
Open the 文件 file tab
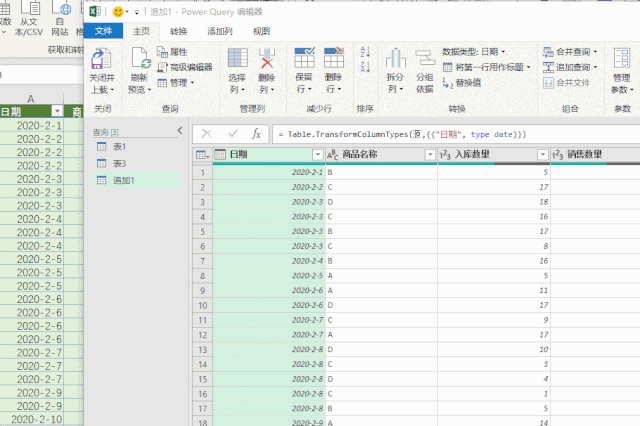[x=103, y=31]
